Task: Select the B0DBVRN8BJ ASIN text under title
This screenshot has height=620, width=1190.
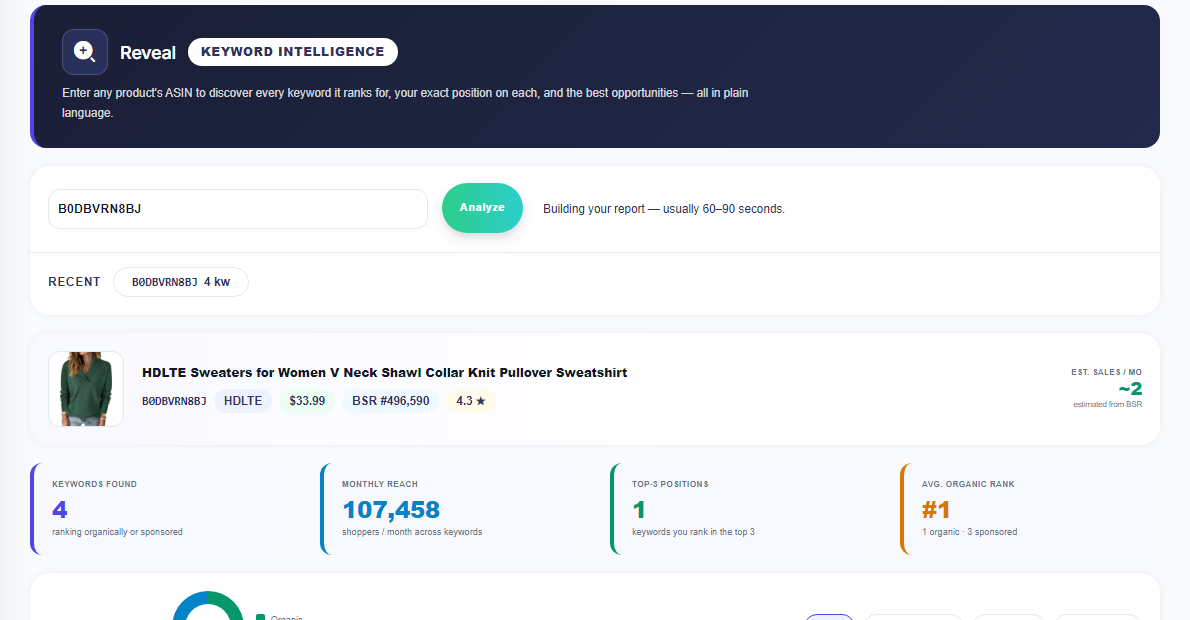Action: (174, 401)
